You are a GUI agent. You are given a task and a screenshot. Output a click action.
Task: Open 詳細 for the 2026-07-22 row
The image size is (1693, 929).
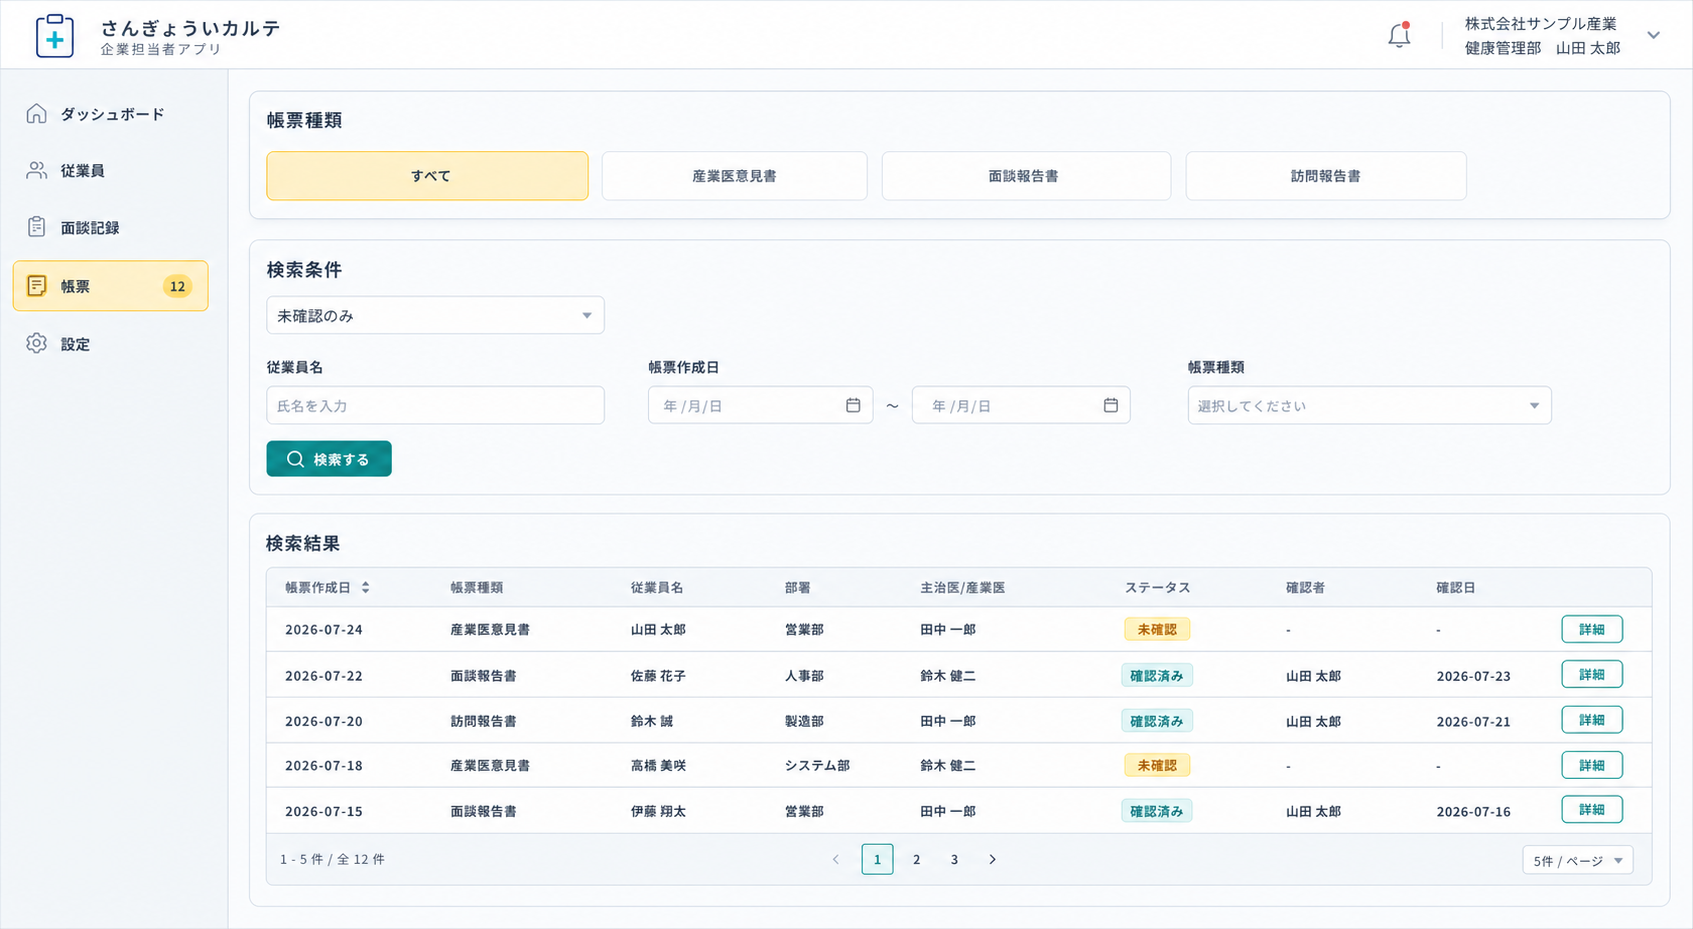pyautogui.click(x=1592, y=674)
